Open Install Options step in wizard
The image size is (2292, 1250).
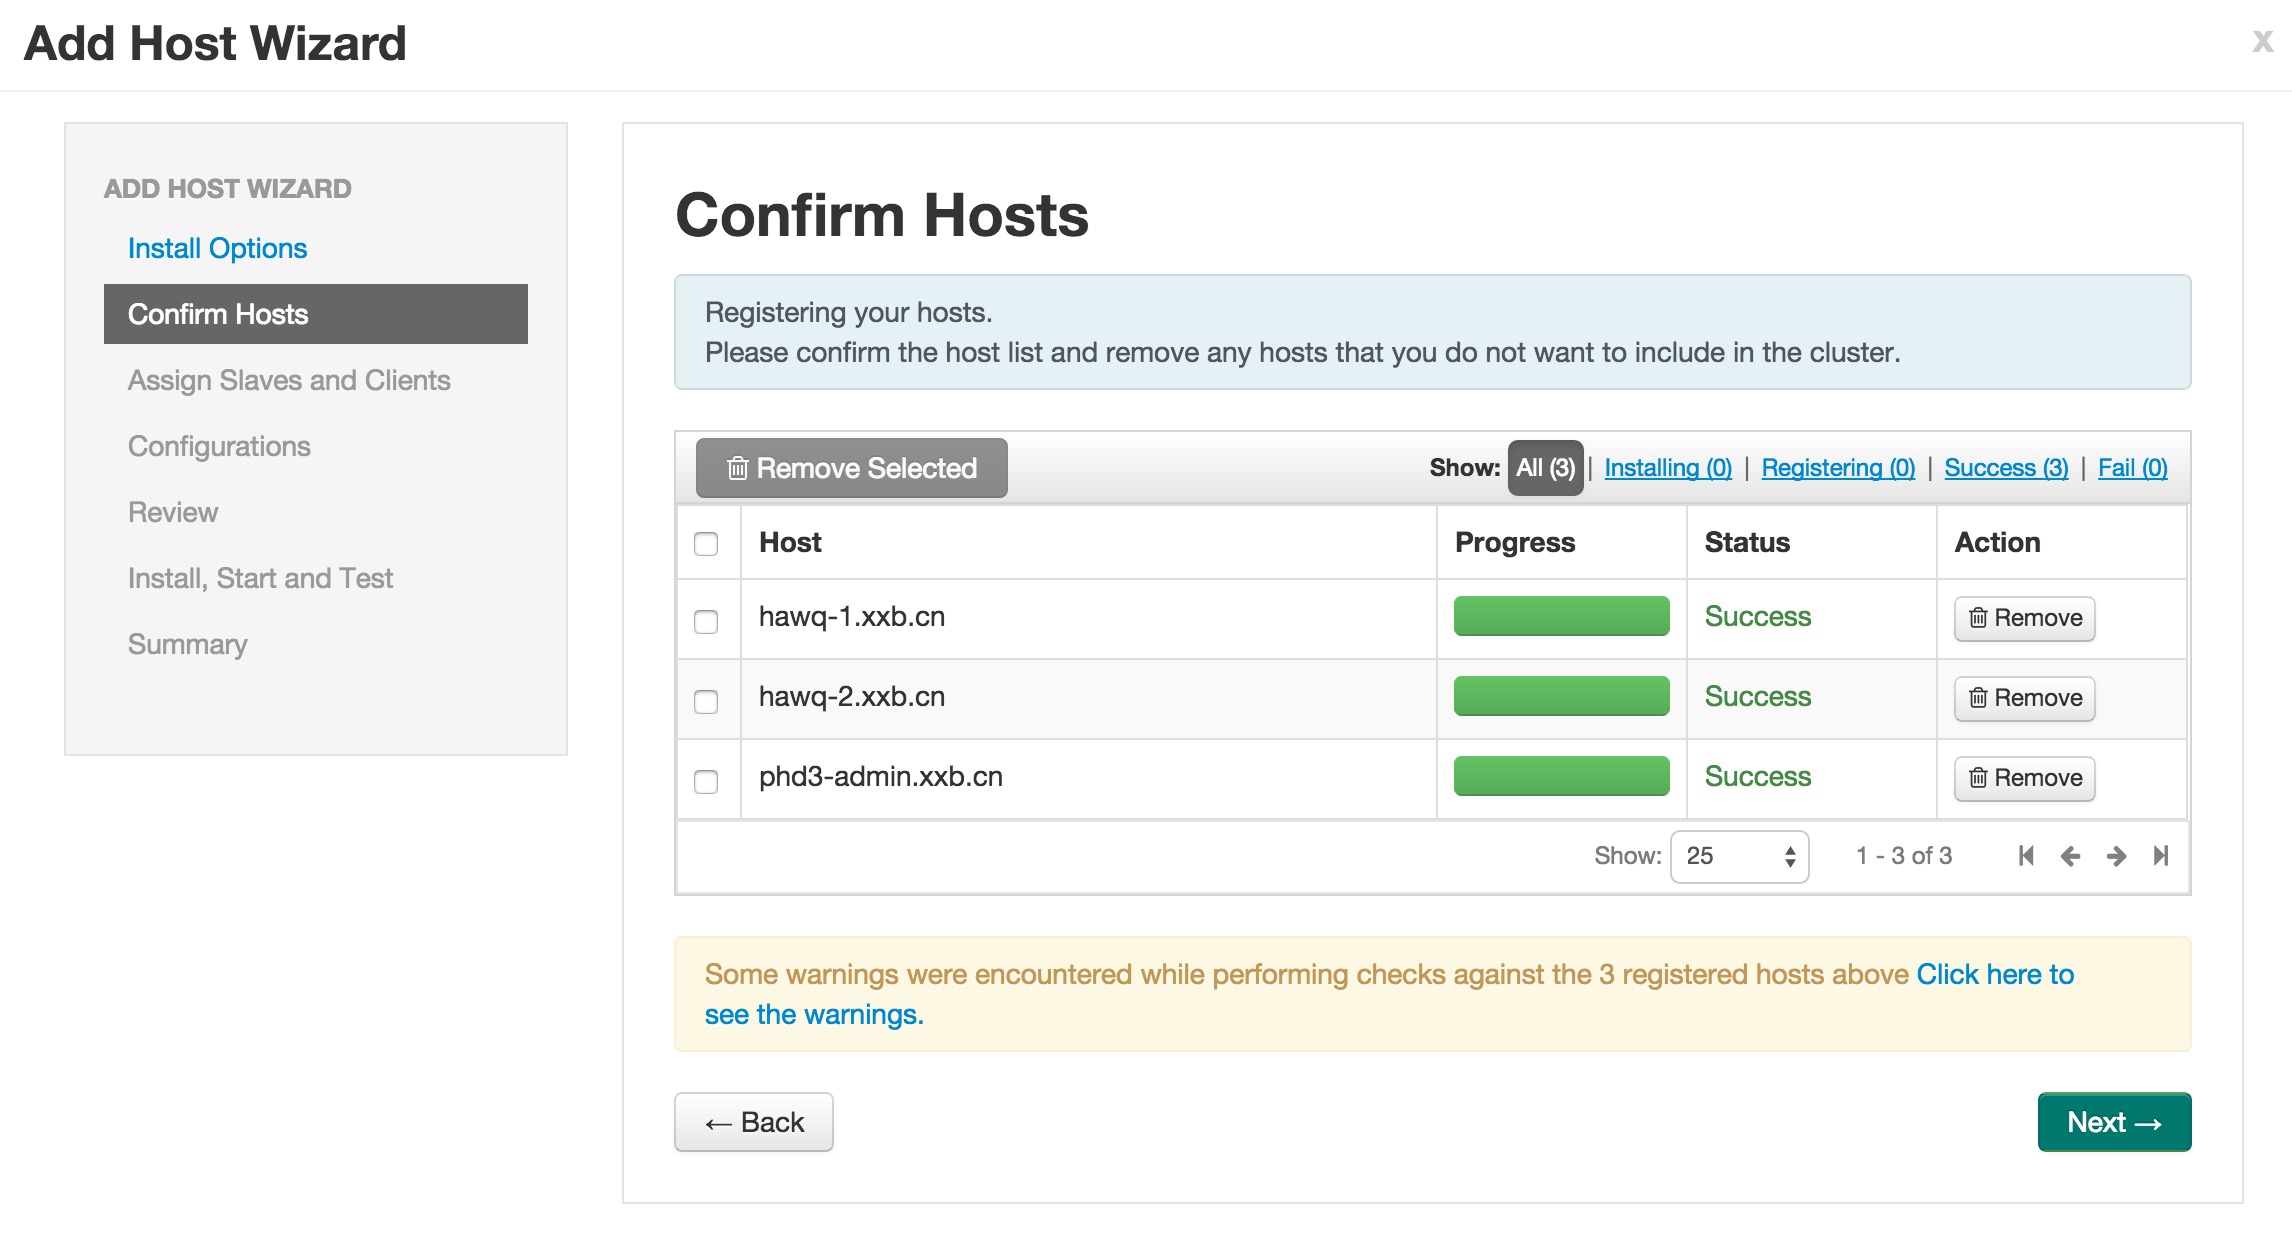[216, 246]
